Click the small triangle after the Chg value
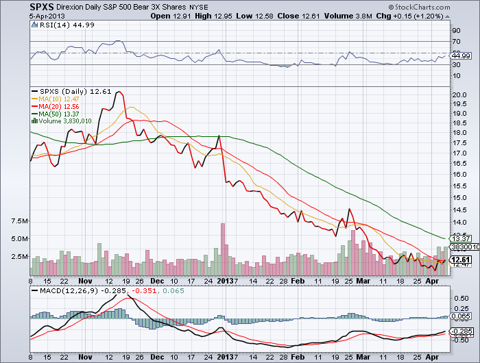This screenshot has height=363, width=480. click(447, 17)
